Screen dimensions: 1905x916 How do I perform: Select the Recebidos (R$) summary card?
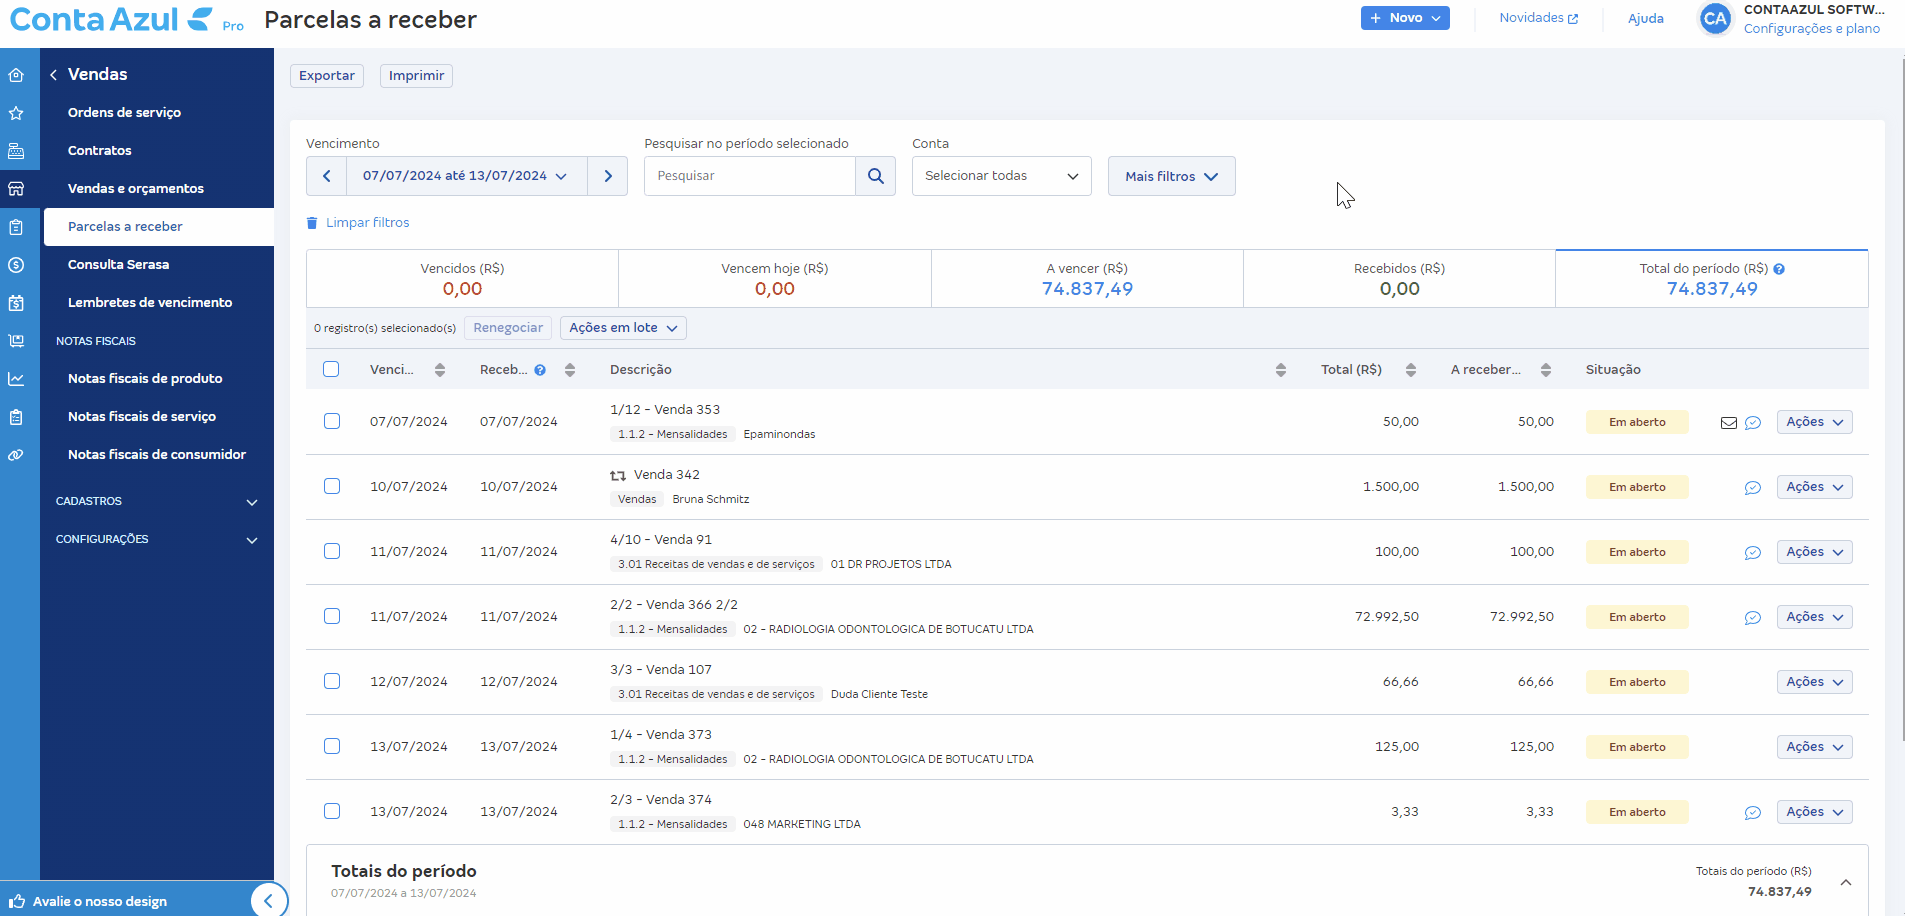pyautogui.click(x=1399, y=279)
